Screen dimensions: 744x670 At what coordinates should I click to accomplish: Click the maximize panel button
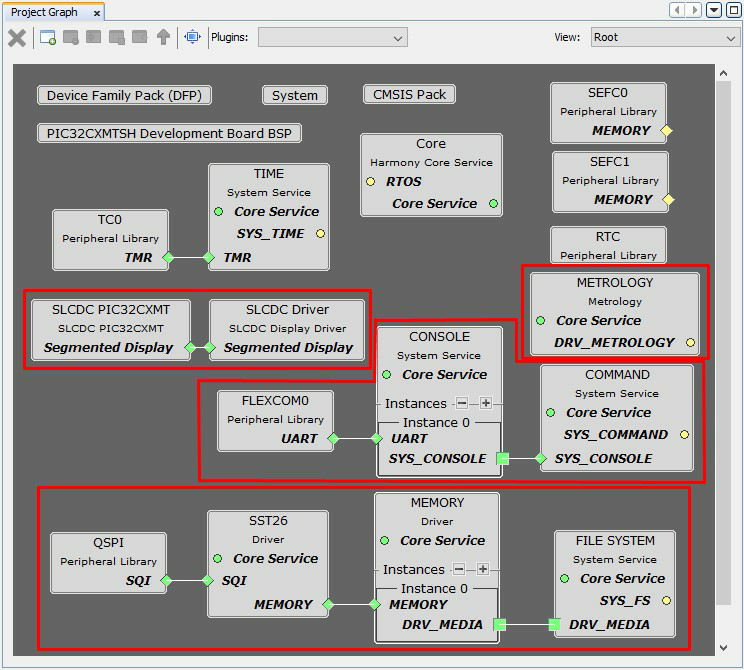click(734, 9)
